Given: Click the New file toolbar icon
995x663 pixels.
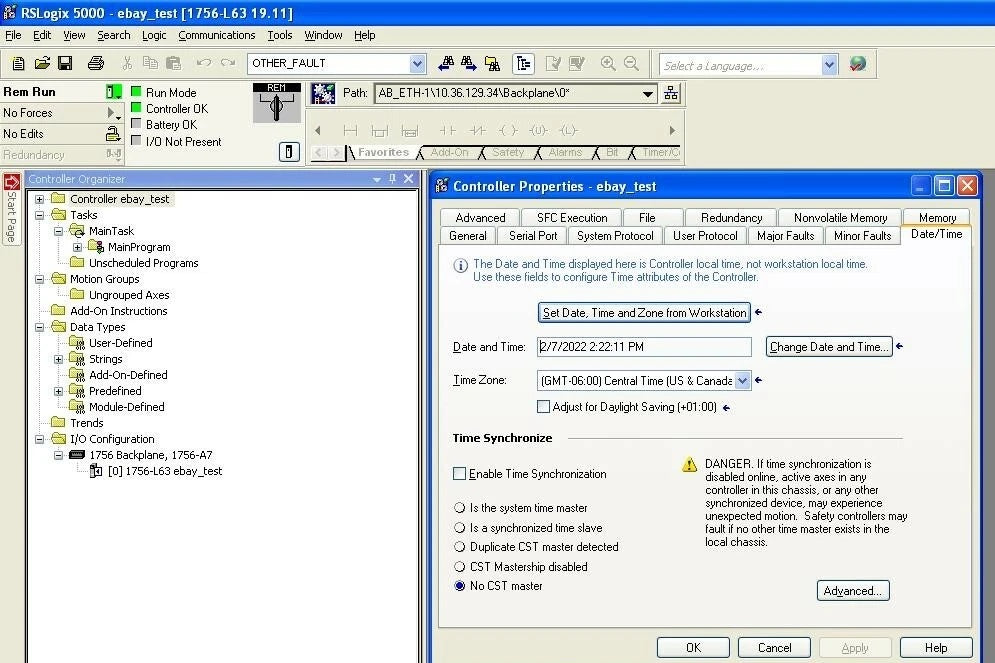Looking at the screenshot, I should click(x=18, y=63).
